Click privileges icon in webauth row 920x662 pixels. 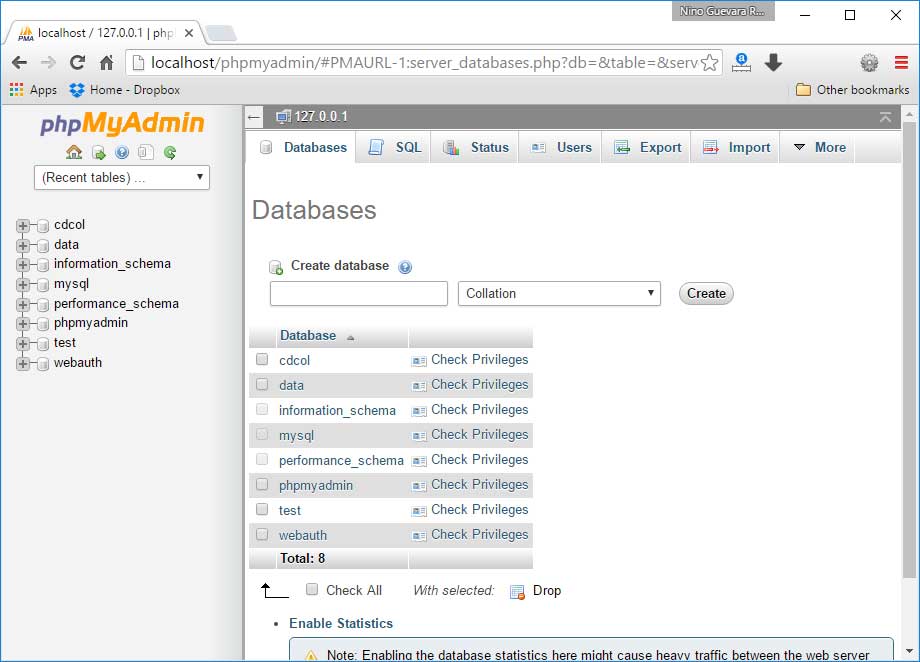click(419, 535)
